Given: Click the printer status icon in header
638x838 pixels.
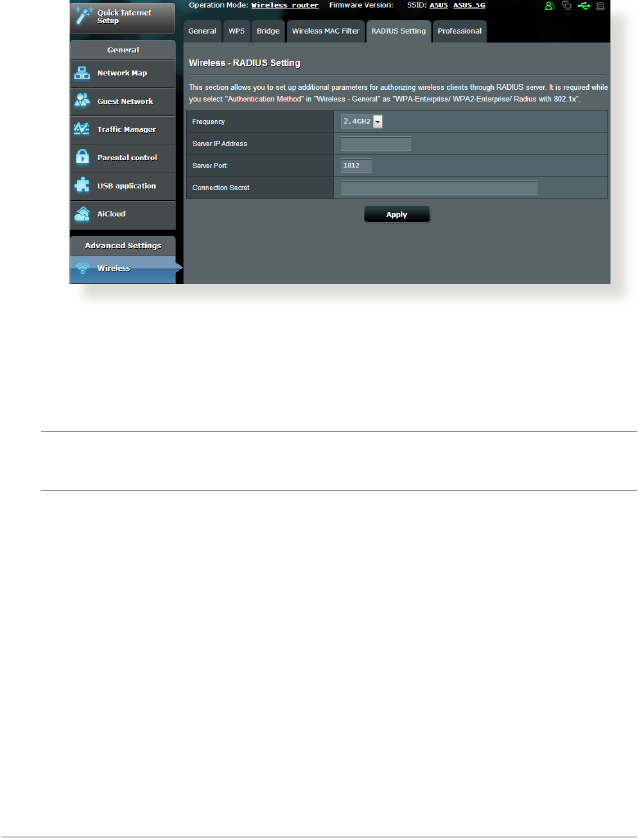Looking at the screenshot, I should coord(601,6).
